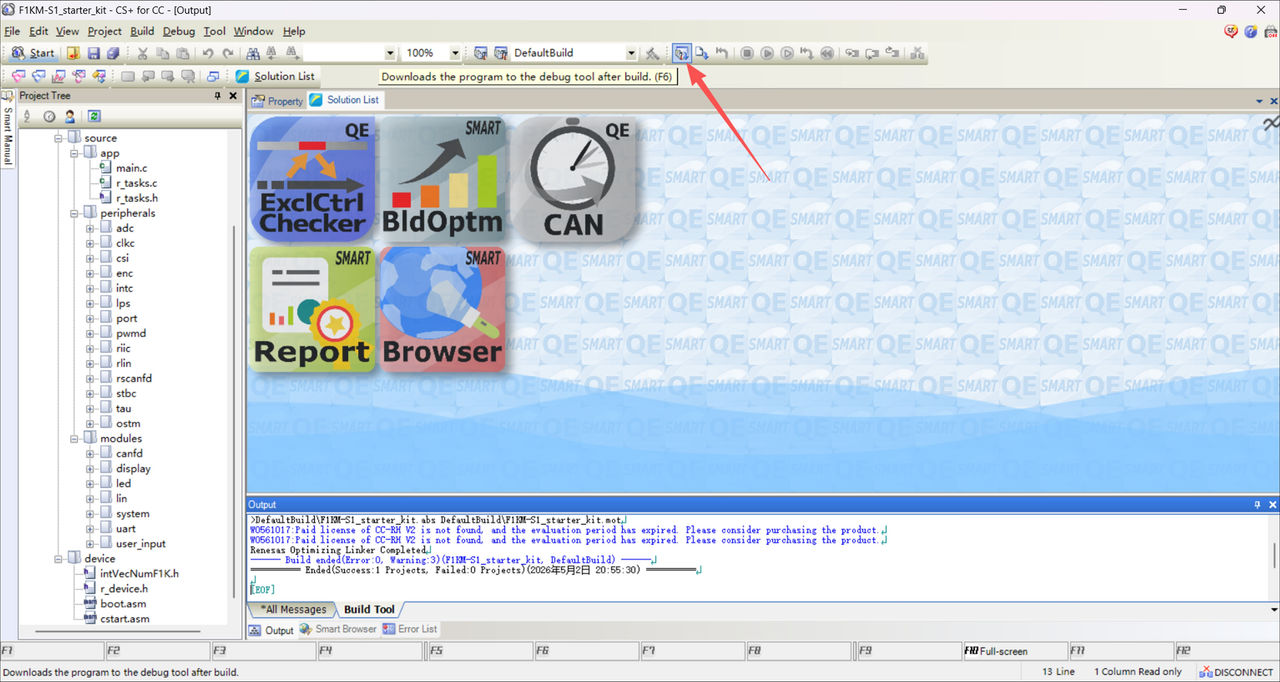Select boot.asm in Project Tree
This screenshot has width=1280, height=682.
tap(123, 604)
